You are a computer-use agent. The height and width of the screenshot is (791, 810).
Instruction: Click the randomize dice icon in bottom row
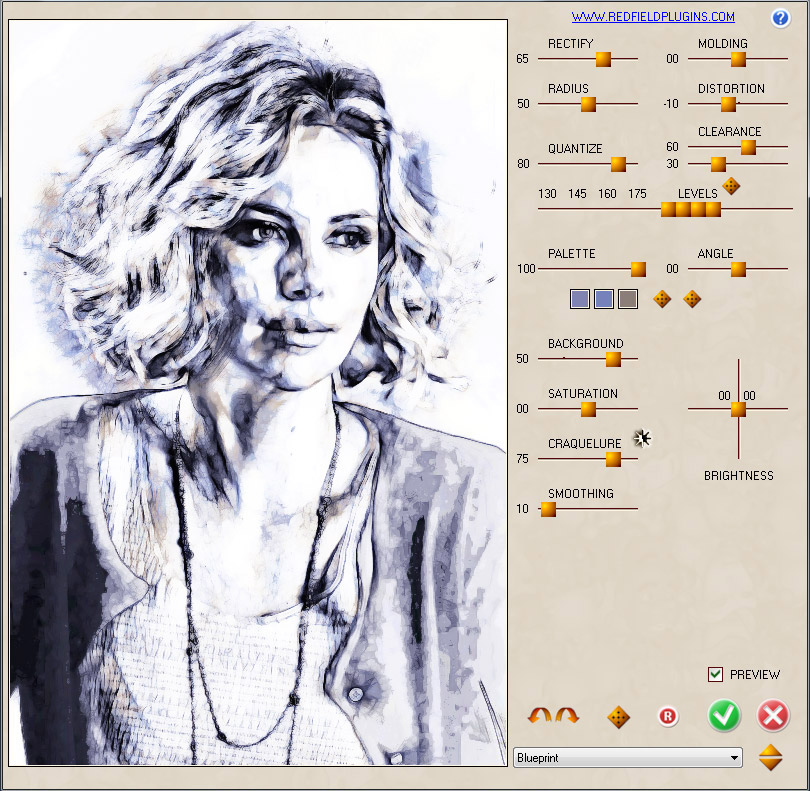(618, 717)
